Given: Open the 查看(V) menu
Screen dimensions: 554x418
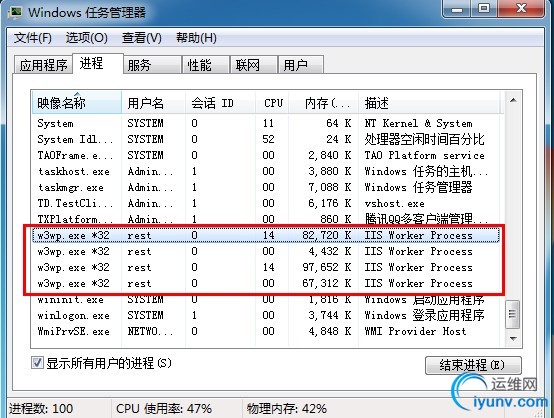Looking at the screenshot, I should pyautogui.click(x=142, y=38).
